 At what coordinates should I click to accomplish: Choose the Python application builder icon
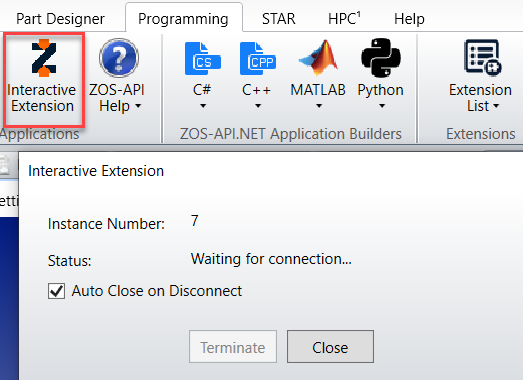click(x=381, y=58)
